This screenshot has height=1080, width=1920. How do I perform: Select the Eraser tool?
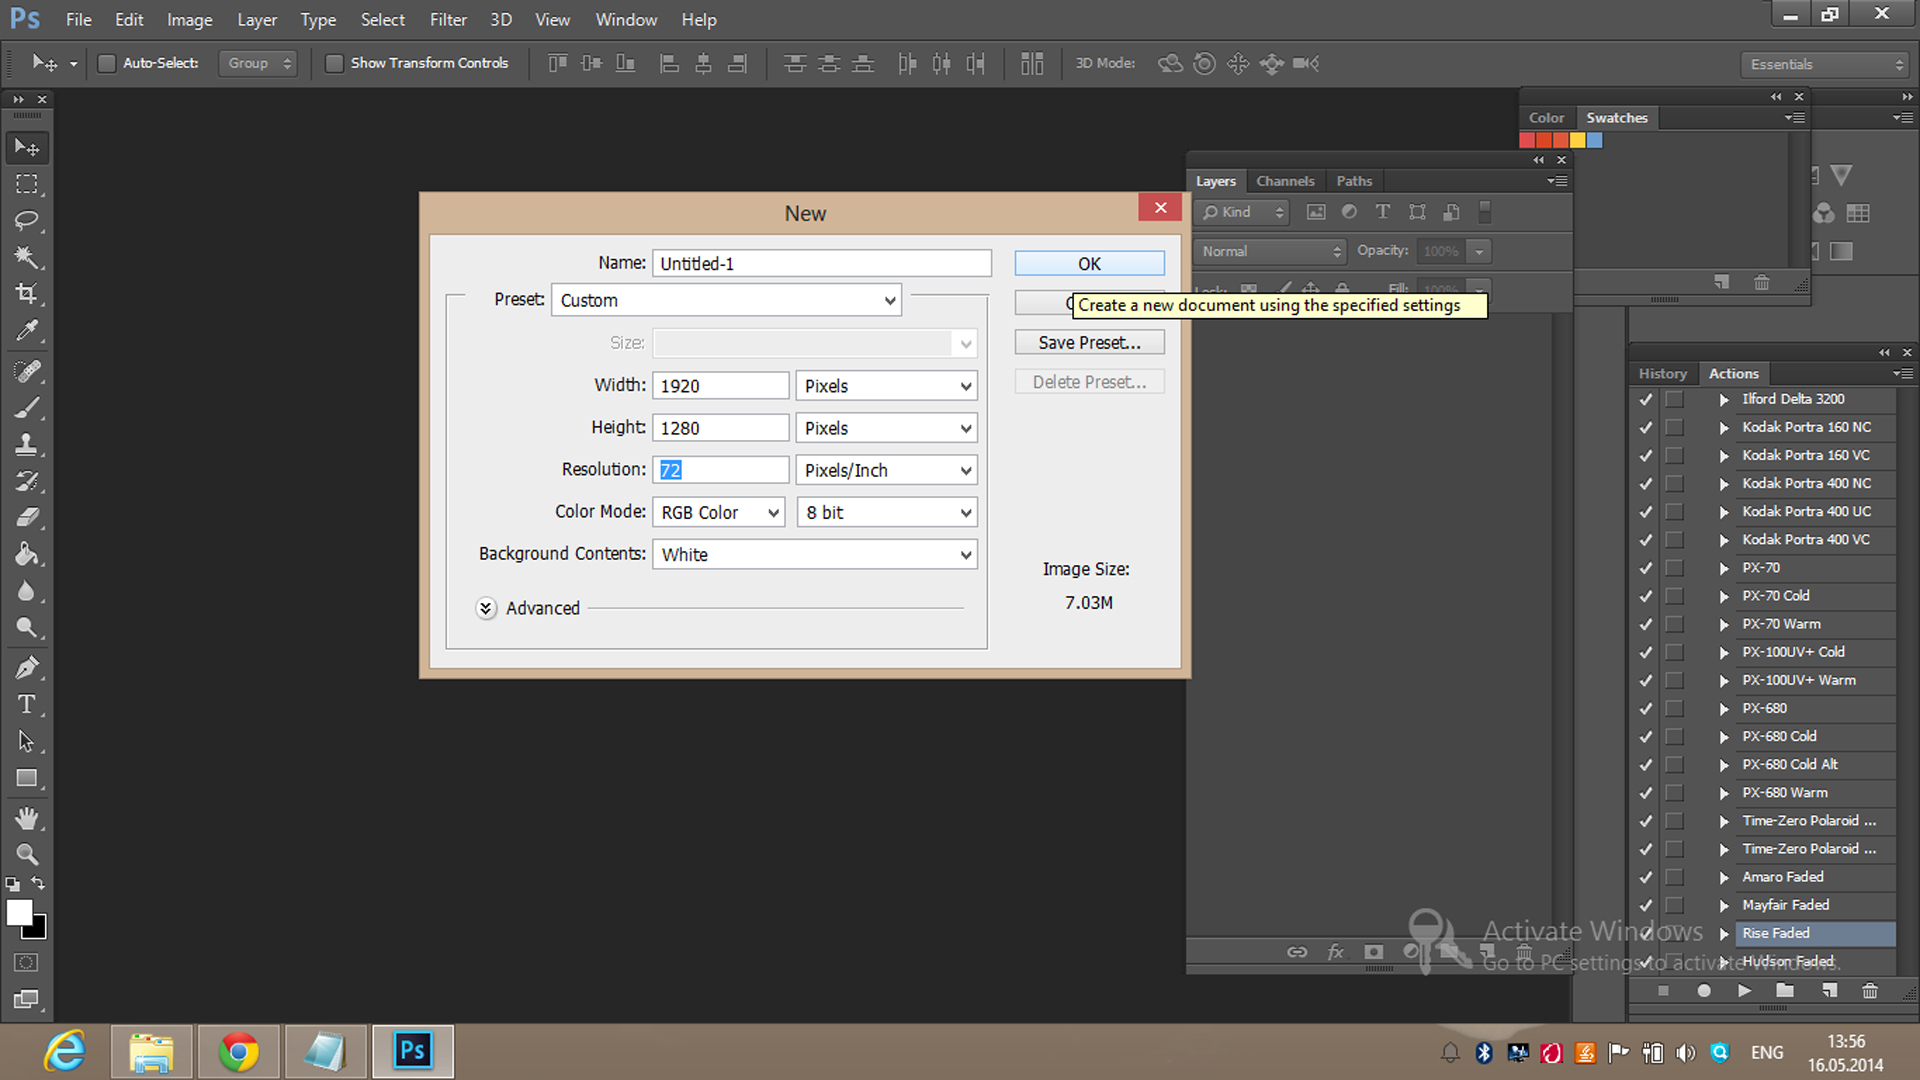(x=27, y=517)
